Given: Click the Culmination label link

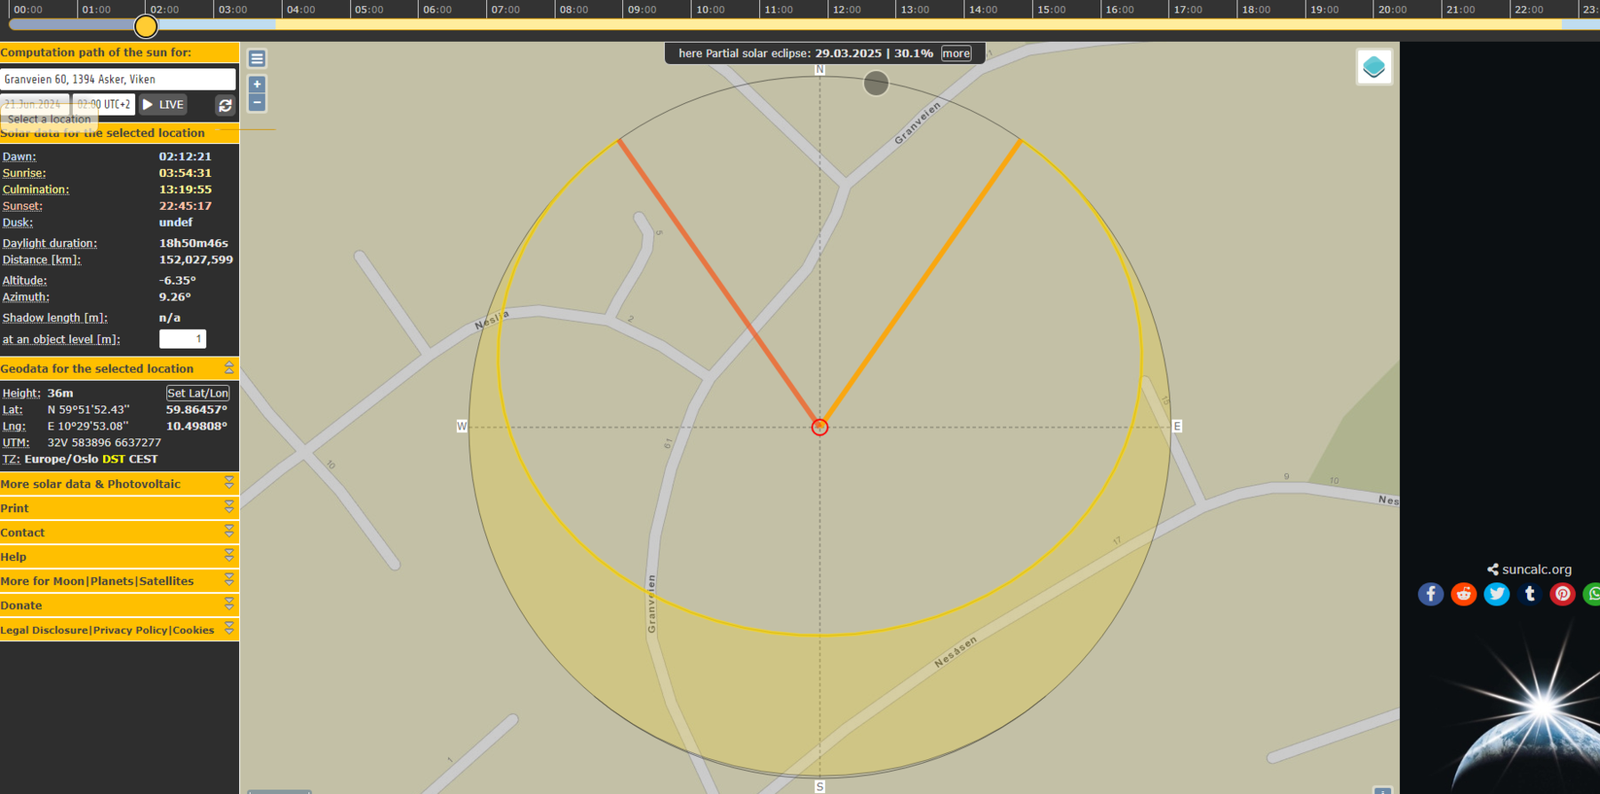Looking at the screenshot, I should click(36, 190).
